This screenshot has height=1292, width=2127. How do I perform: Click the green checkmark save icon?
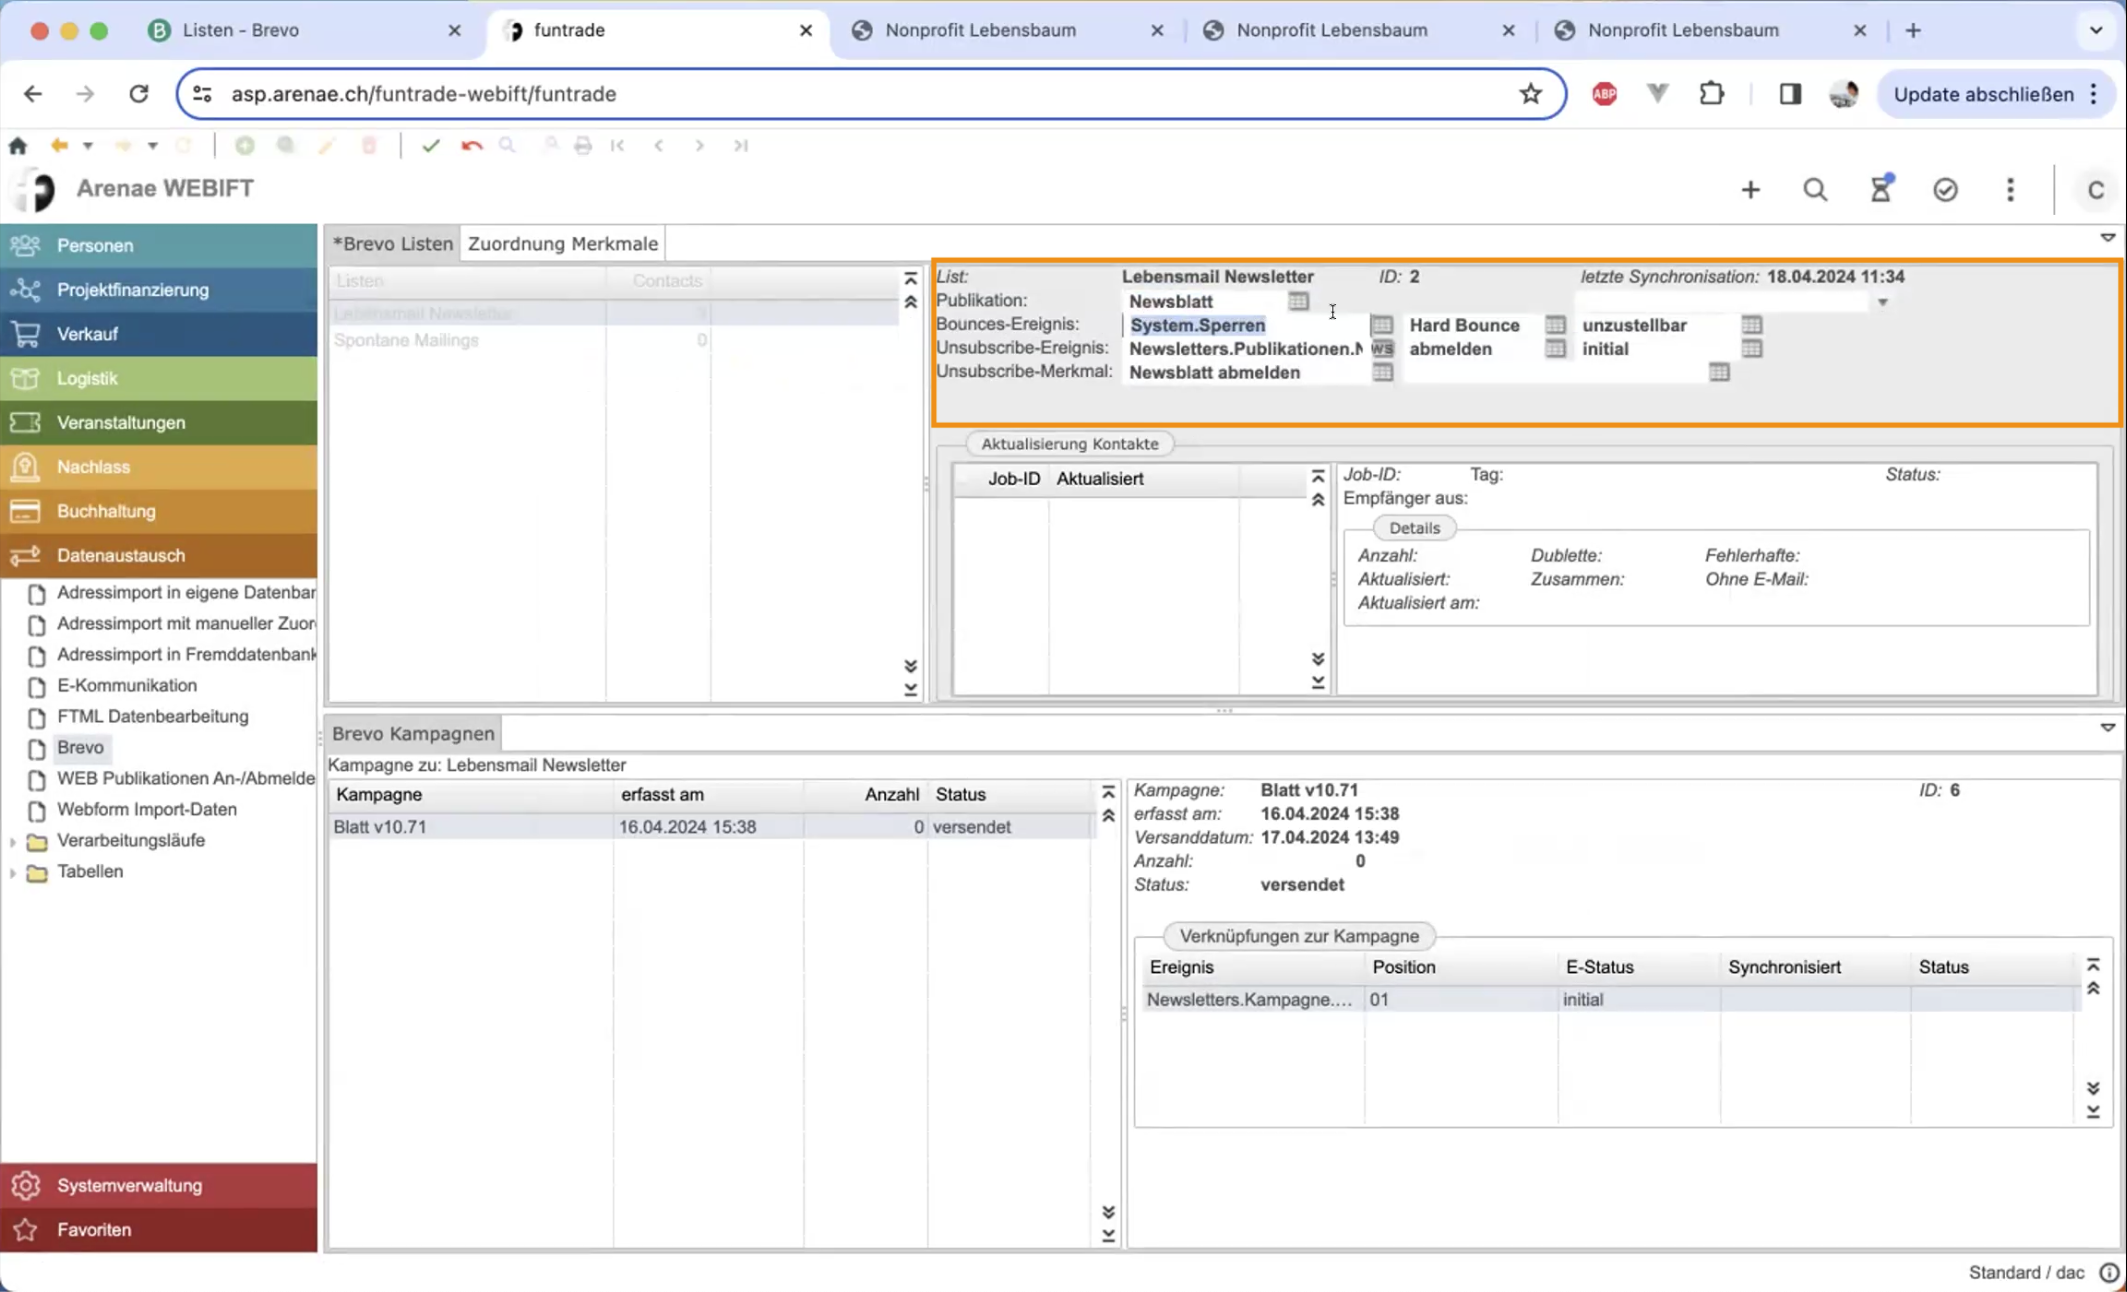pos(430,146)
